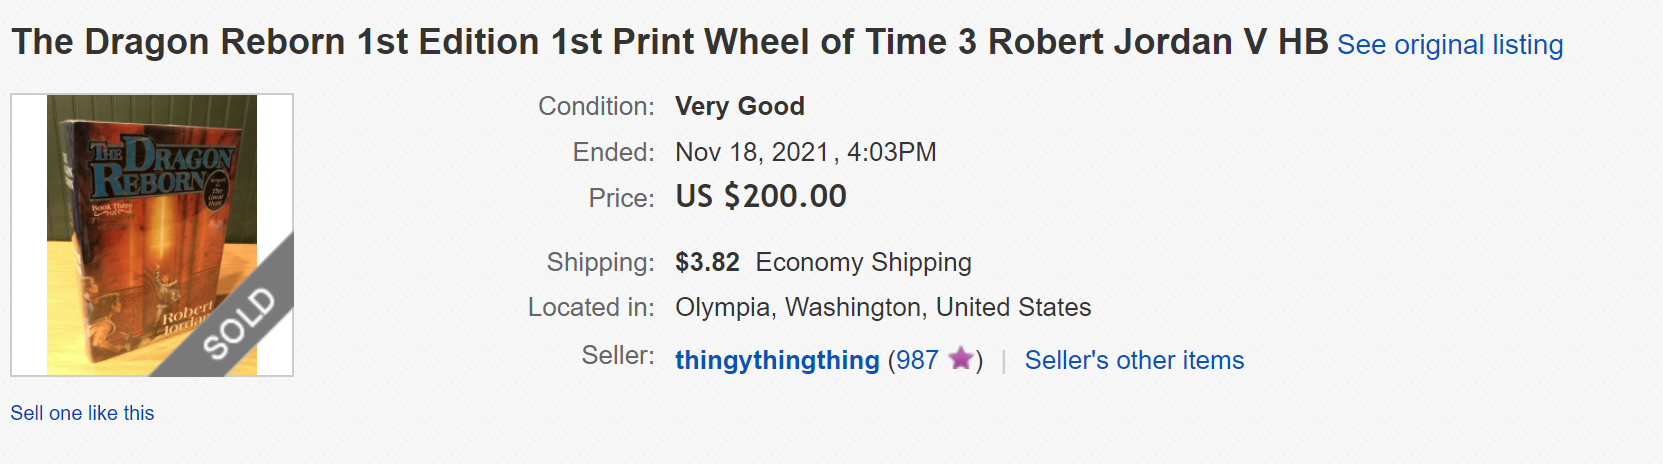Click the US $200.00 price

pyautogui.click(x=761, y=196)
